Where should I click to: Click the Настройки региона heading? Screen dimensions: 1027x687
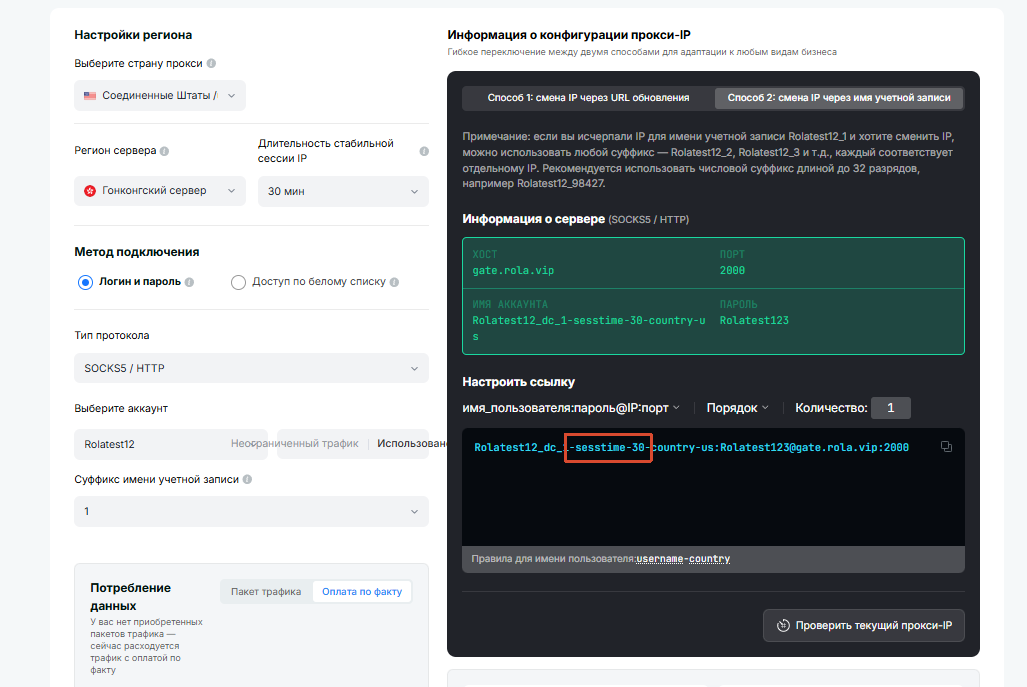[x=133, y=35]
